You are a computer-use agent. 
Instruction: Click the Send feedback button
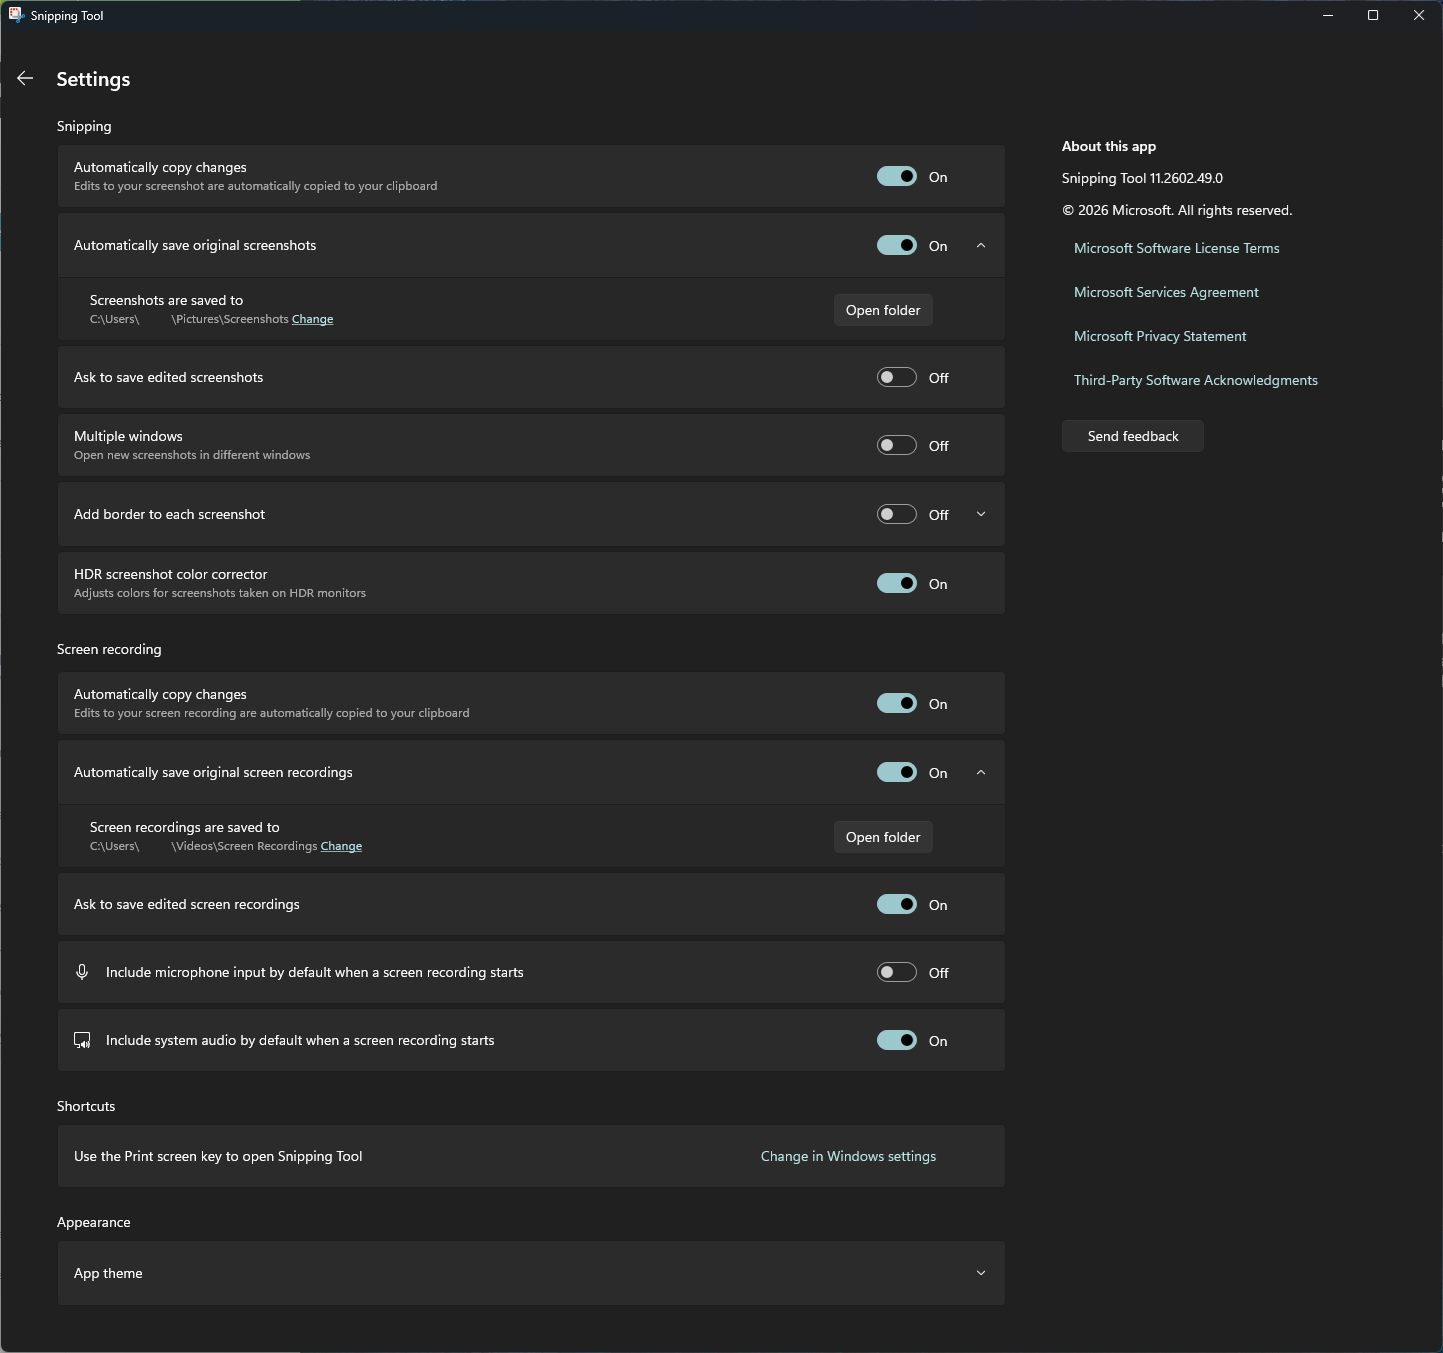pyautogui.click(x=1133, y=436)
